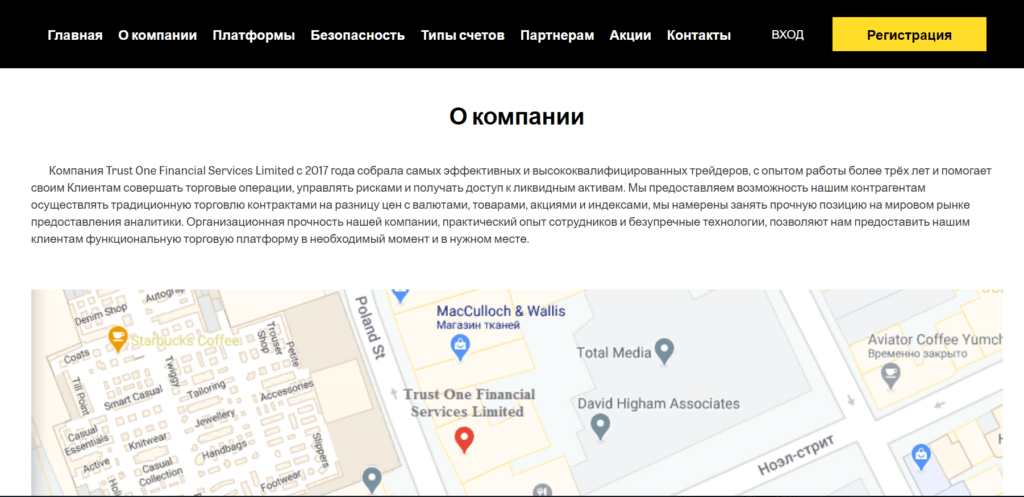This screenshot has width=1024, height=497.
Task: Select the MacCulloch & Wallis shop marker
Action: pyautogui.click(x=460, y=348)
